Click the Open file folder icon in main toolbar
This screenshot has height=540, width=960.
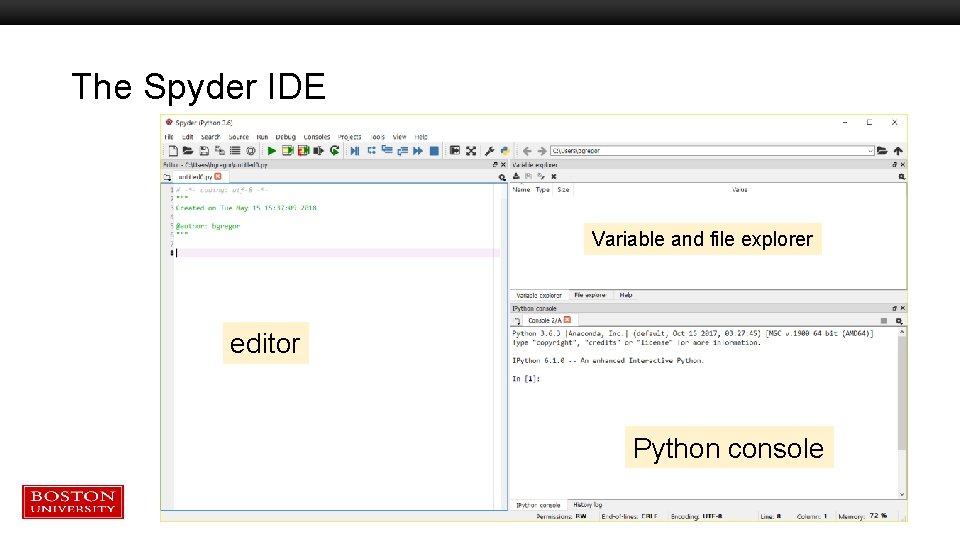[188, 151]
